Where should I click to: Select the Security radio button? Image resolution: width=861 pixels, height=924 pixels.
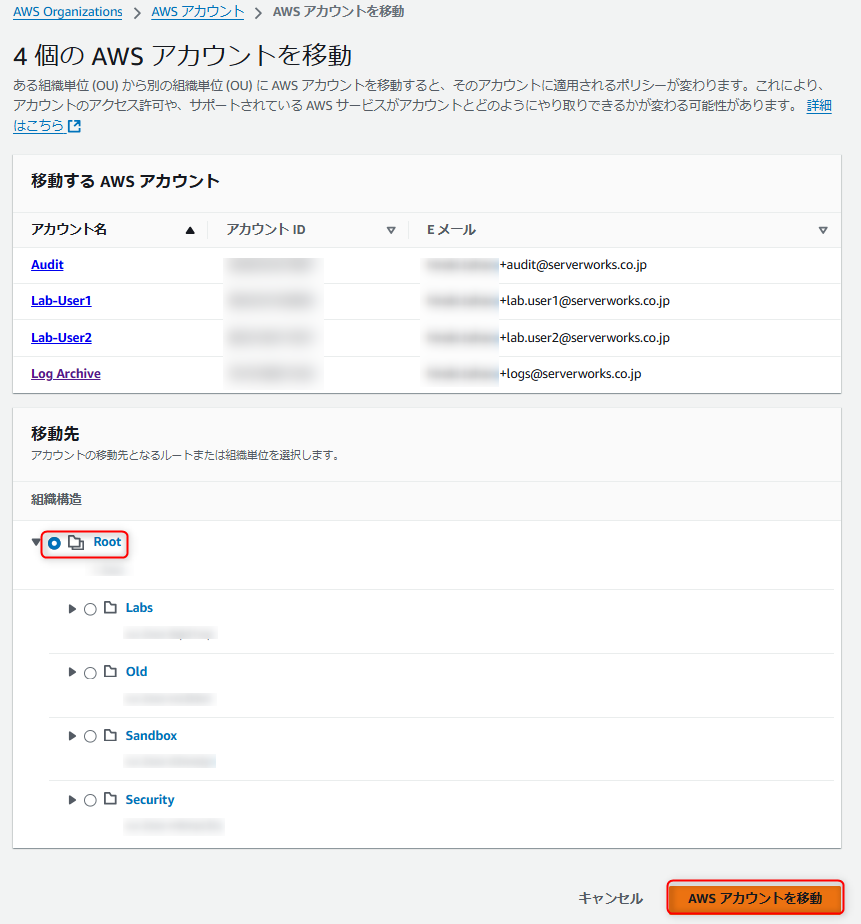[x=90, y=801]
